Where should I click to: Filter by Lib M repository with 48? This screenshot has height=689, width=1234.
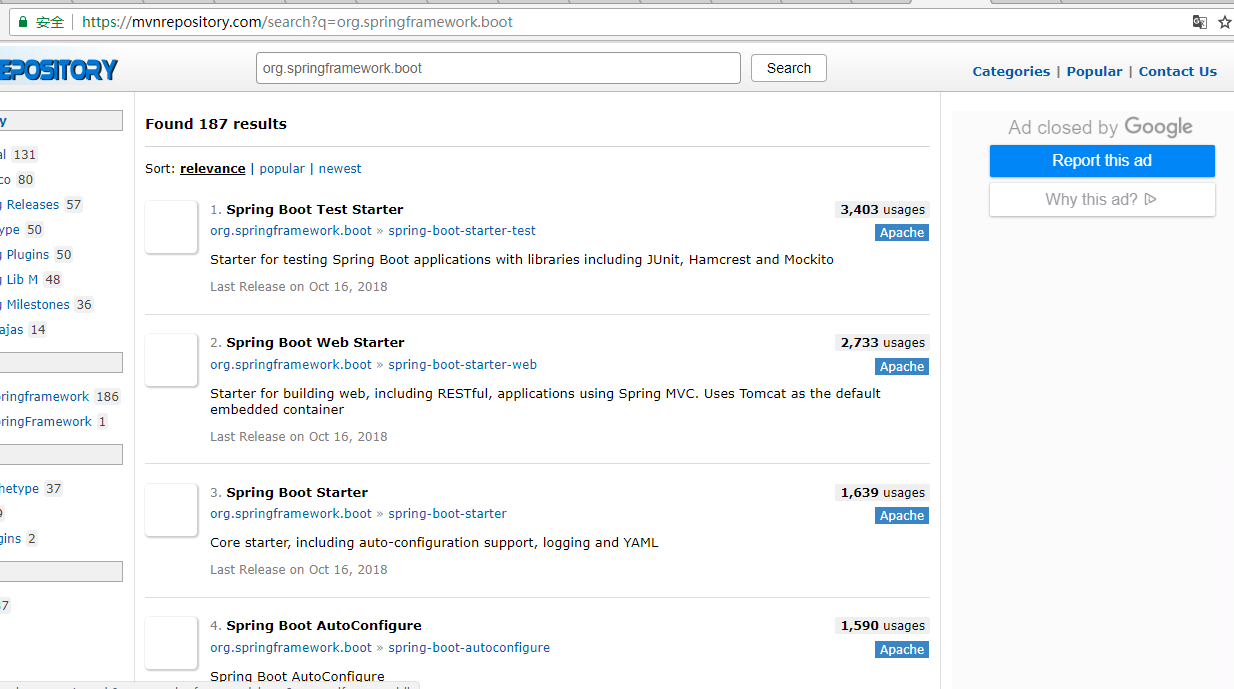coord(32,280)
